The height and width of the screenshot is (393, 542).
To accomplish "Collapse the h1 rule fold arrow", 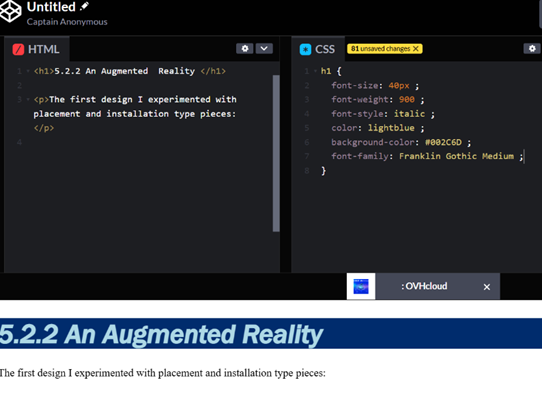I will tap(315, 71).
